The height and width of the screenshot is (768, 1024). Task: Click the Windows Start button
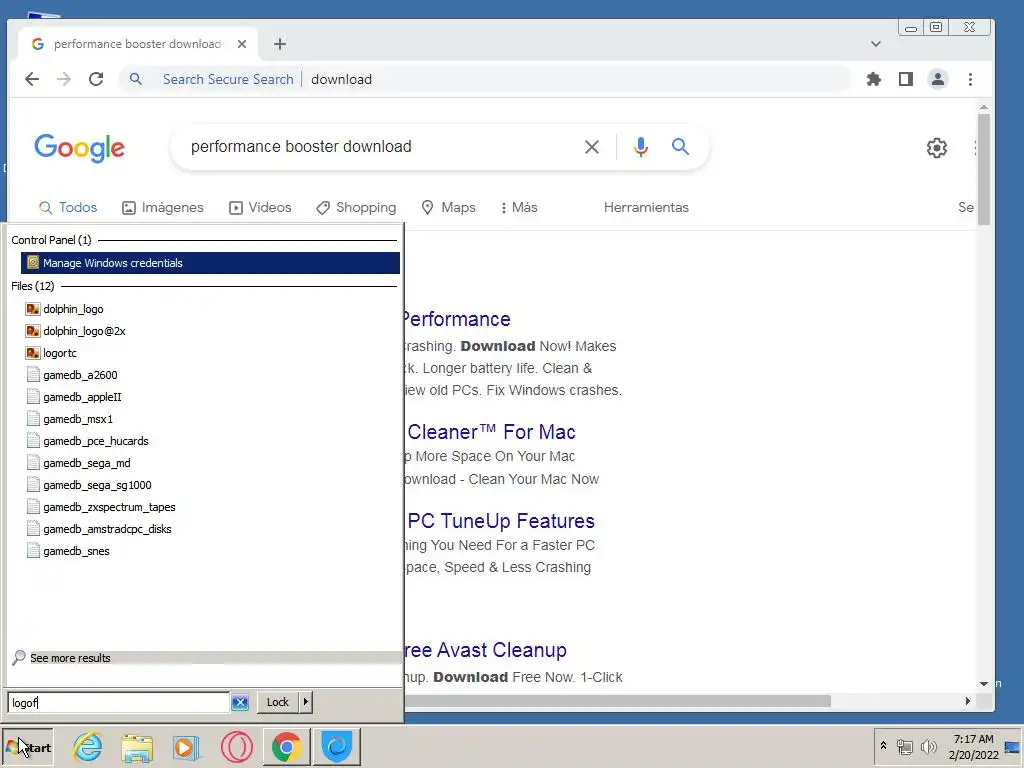pos(27,748)
